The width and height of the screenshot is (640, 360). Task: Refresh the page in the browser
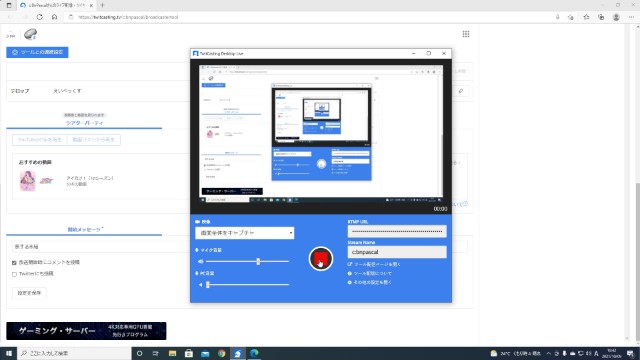[40, 17]
